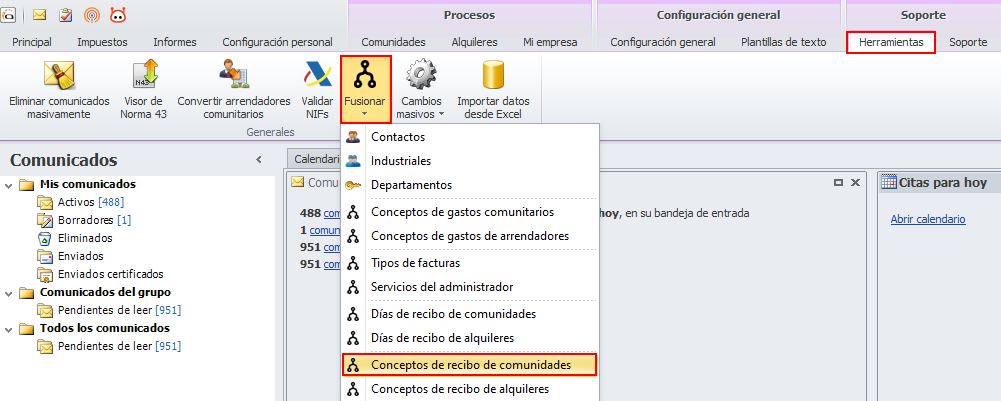
Task: Click the Citas para hoy calendar icon
Action: (888, 183)
